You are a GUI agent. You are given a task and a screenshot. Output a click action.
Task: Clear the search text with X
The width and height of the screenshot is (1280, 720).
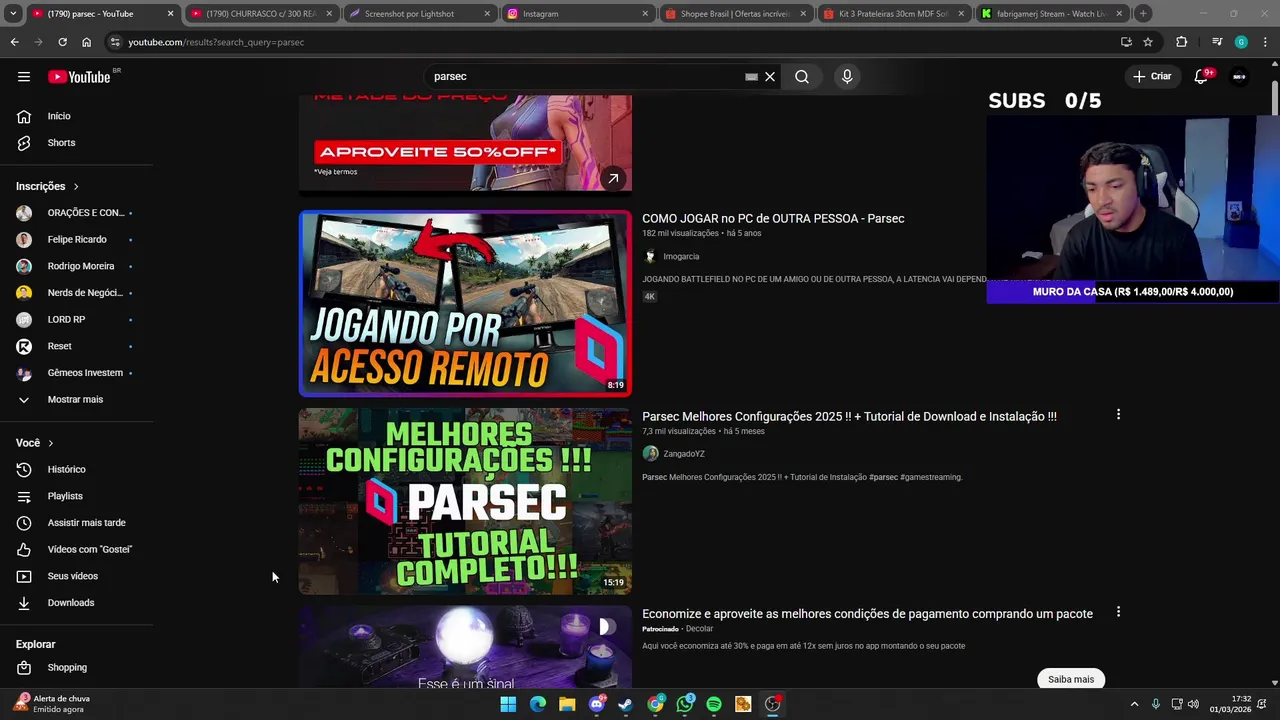click(x=770, y=77)
